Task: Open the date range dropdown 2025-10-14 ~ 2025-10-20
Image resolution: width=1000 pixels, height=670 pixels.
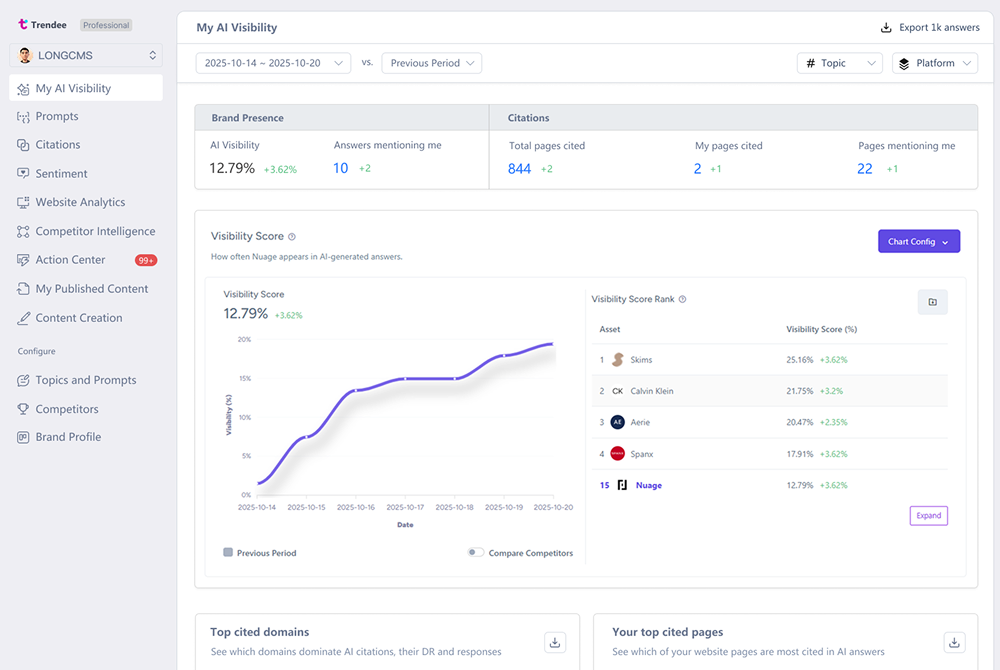Action: 273,63
